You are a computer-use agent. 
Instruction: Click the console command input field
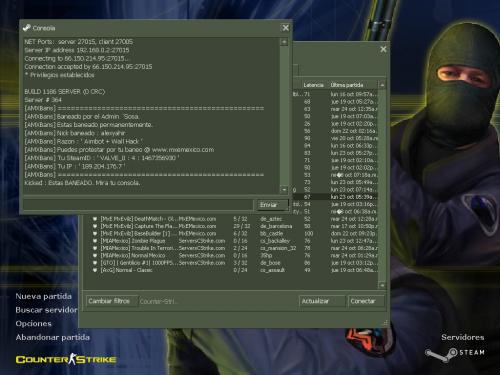click(x=138, y=205)
